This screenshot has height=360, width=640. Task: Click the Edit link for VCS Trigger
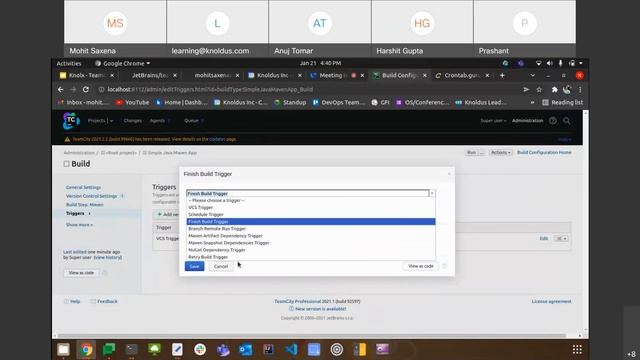544,238
